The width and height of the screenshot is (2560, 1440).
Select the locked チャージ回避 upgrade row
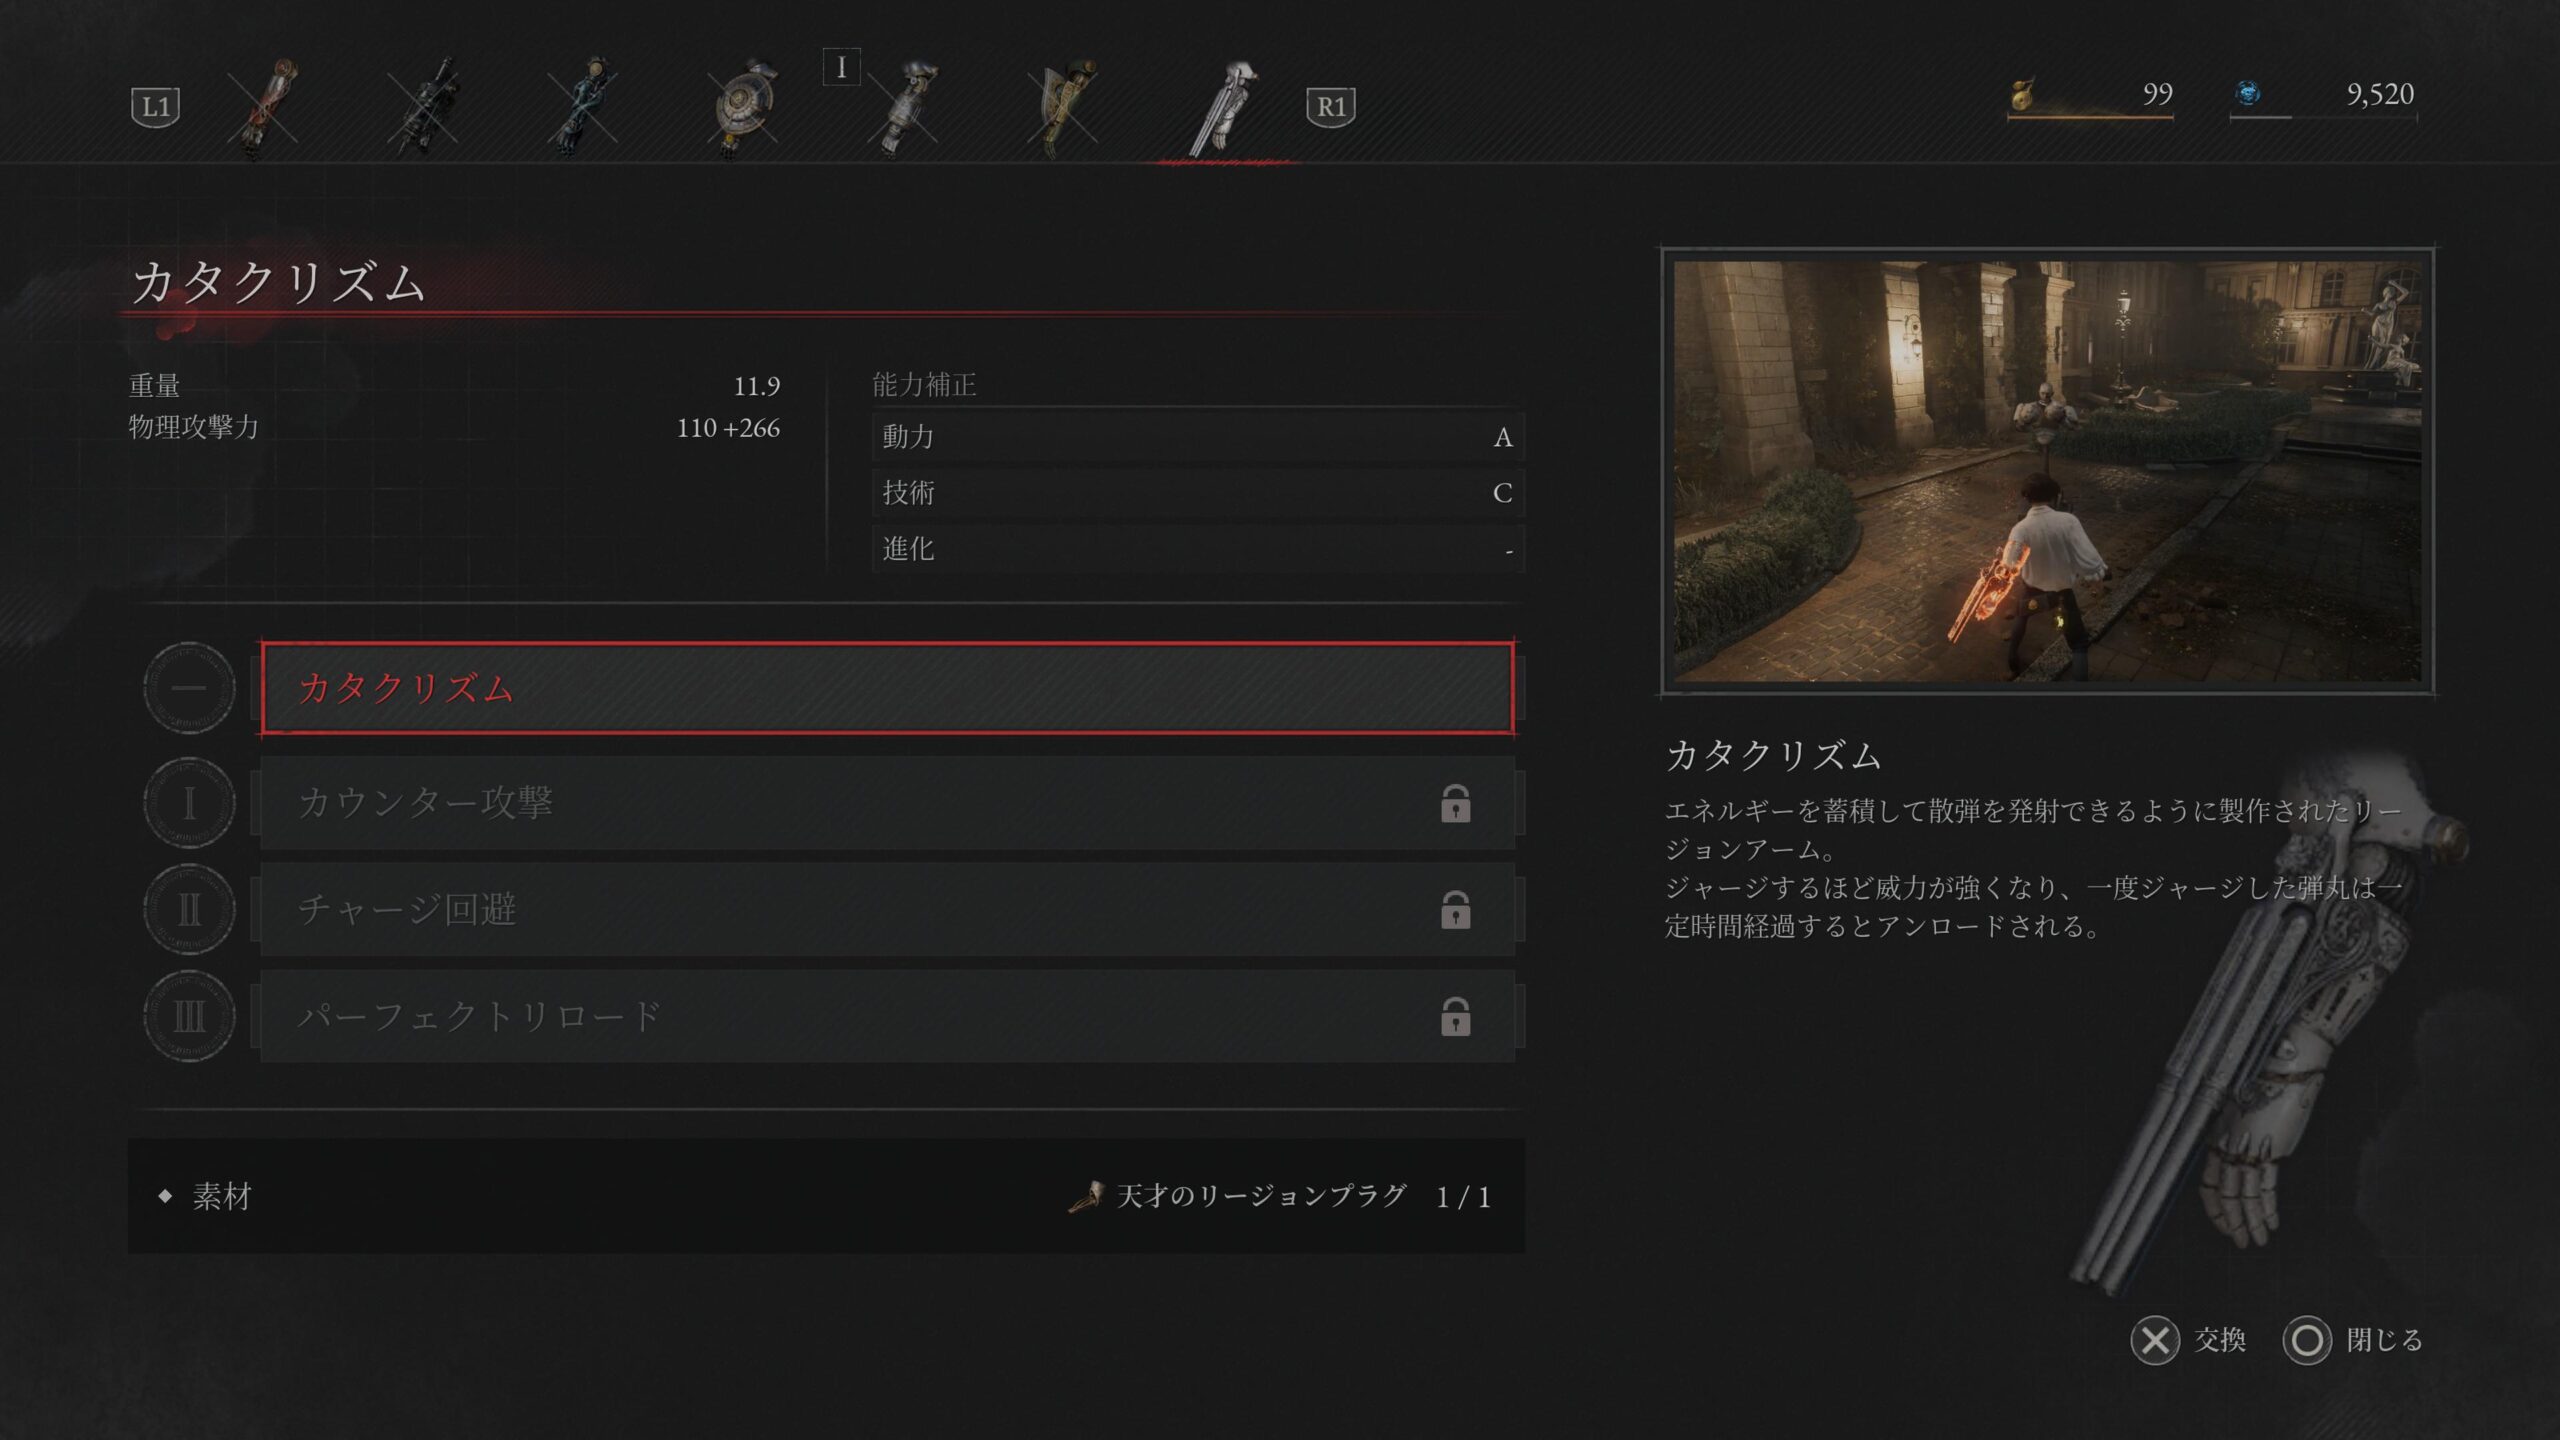point(887,909)
